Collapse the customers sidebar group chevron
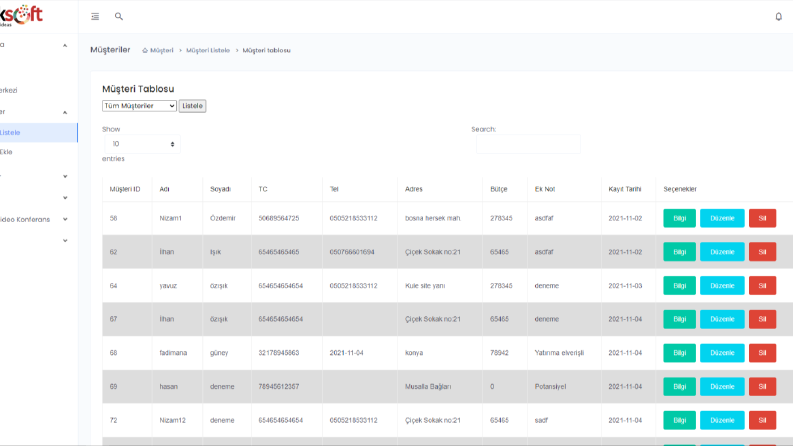This screenshot has height=446, width=793. click(x=65, y=112)
